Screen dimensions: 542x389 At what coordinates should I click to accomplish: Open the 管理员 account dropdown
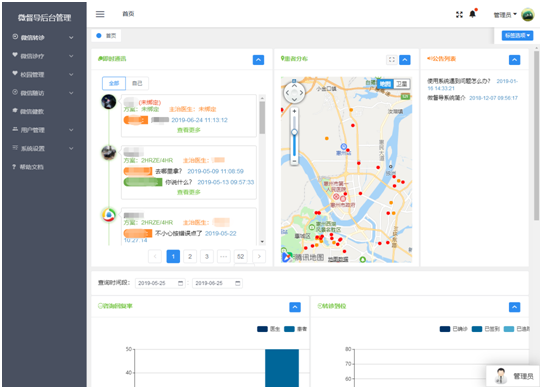(x=505, y=15)
